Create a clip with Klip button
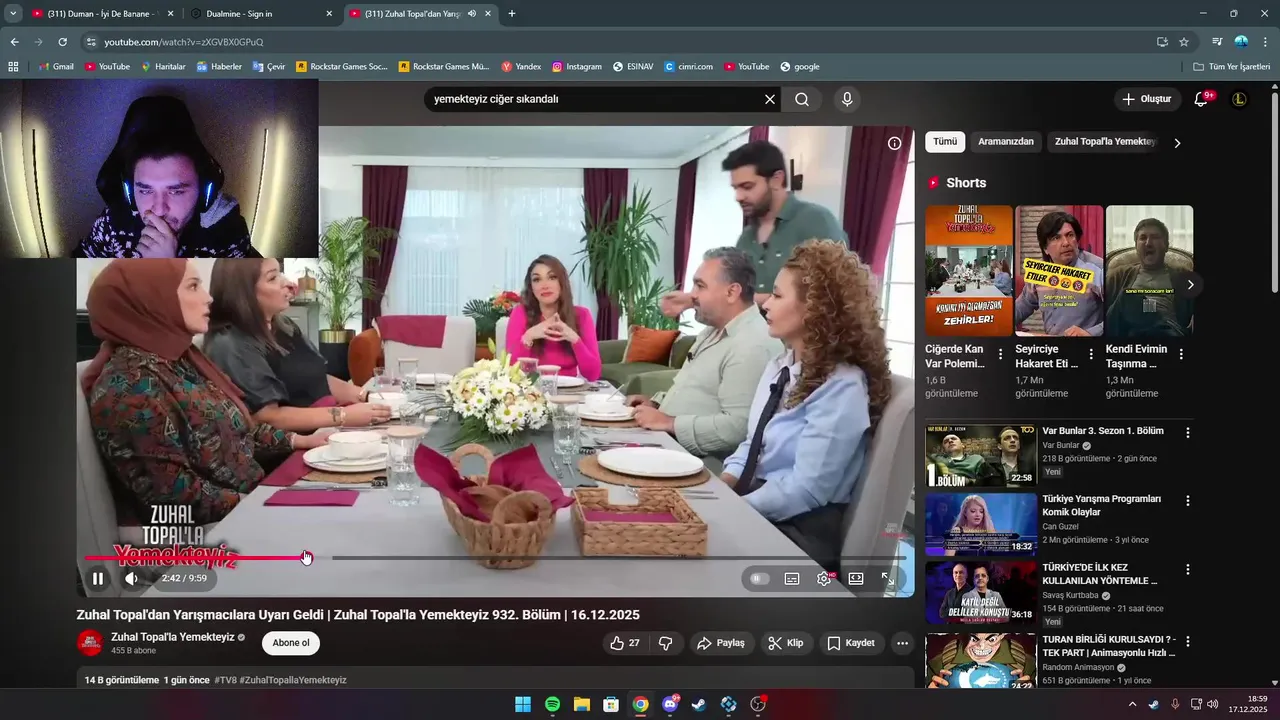Viewport: 1280px width, 720px height. (786, 643)
